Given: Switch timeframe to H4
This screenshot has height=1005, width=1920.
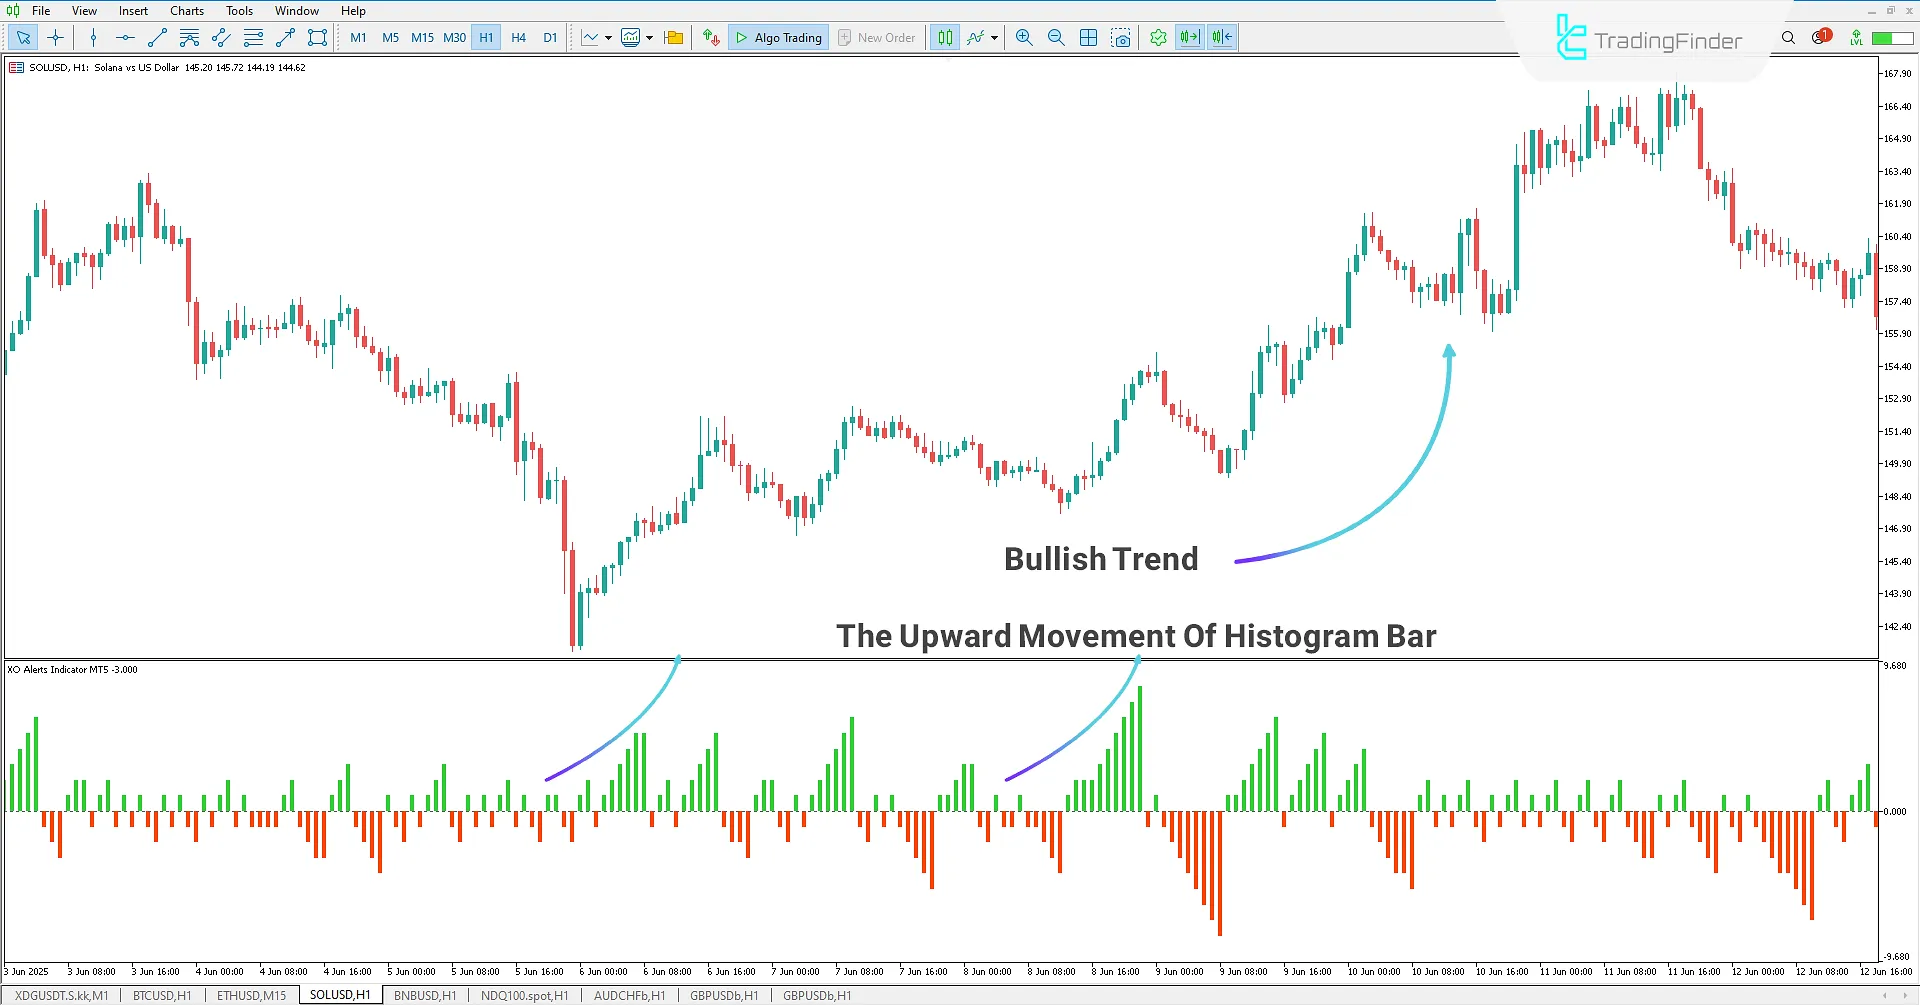Looking at the screenshot, I should [x=518, y=37].
